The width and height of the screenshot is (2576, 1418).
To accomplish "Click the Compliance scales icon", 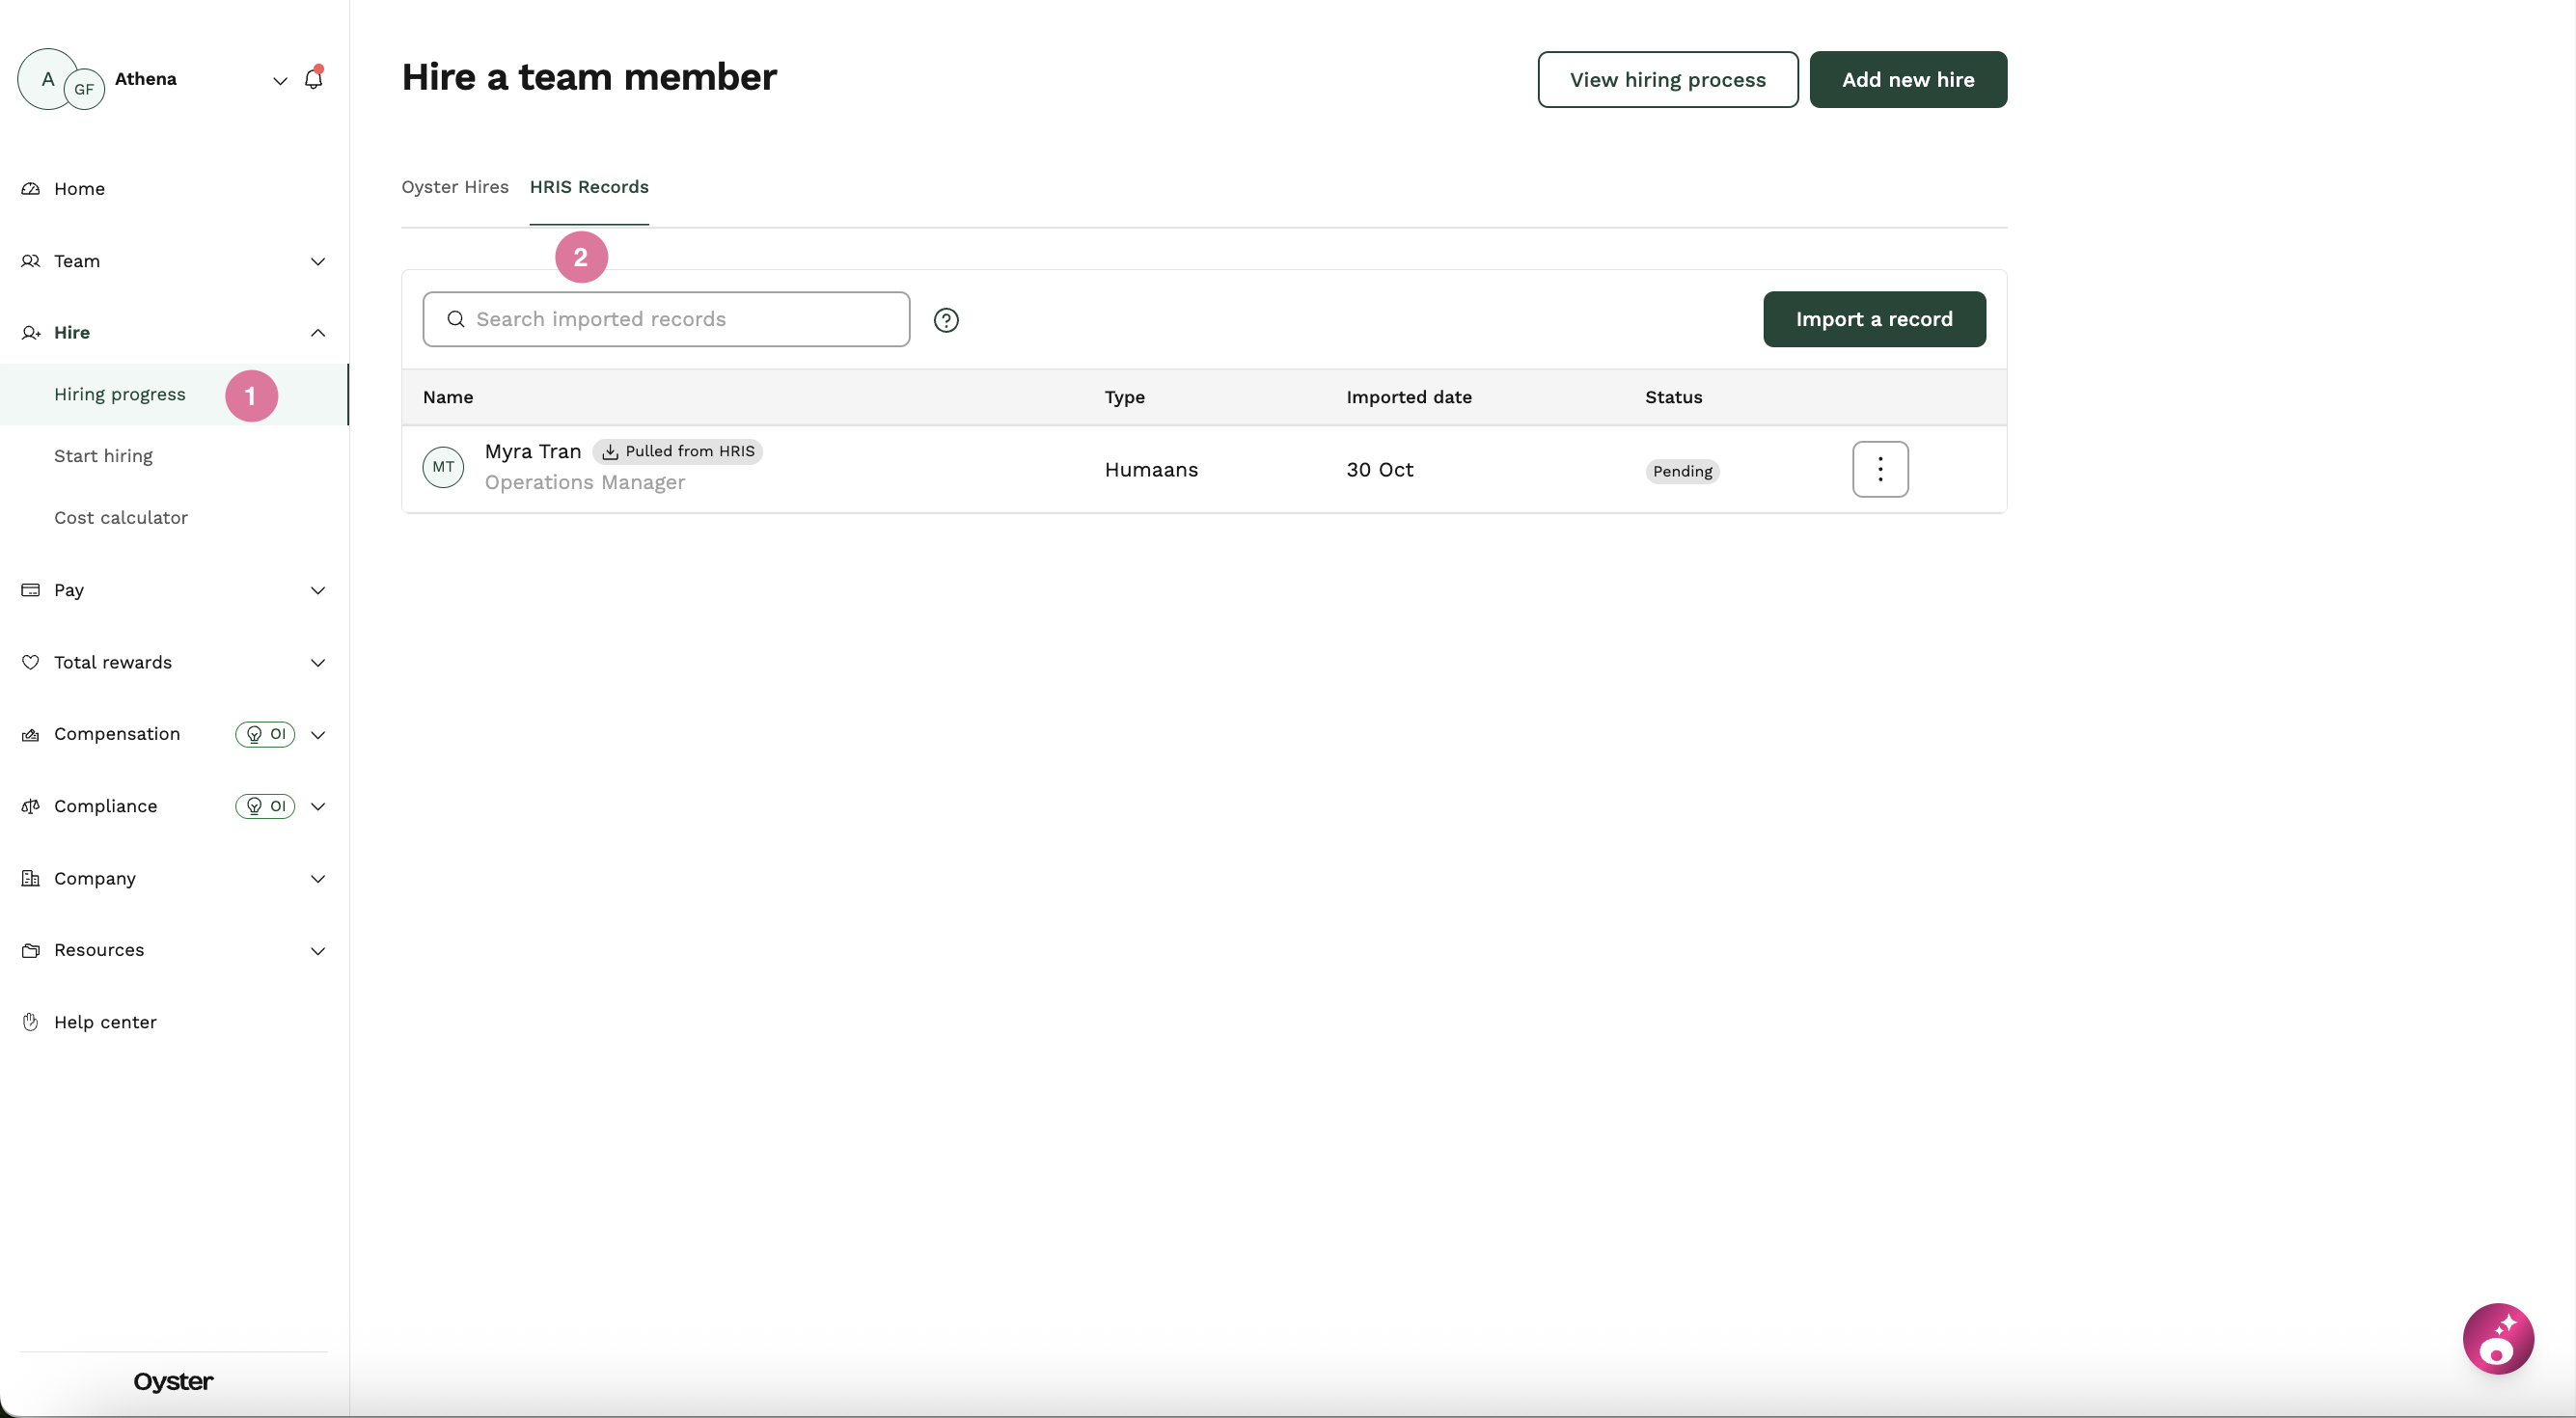I will click(x=31, y=806).
